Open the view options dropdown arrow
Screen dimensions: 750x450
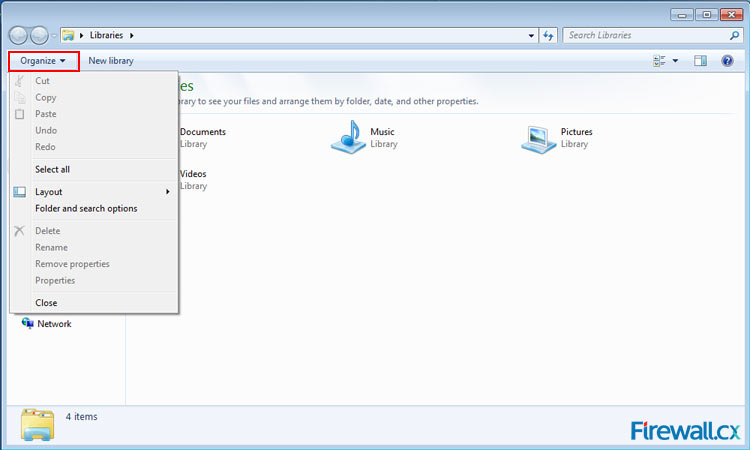(x=675, y=61)
